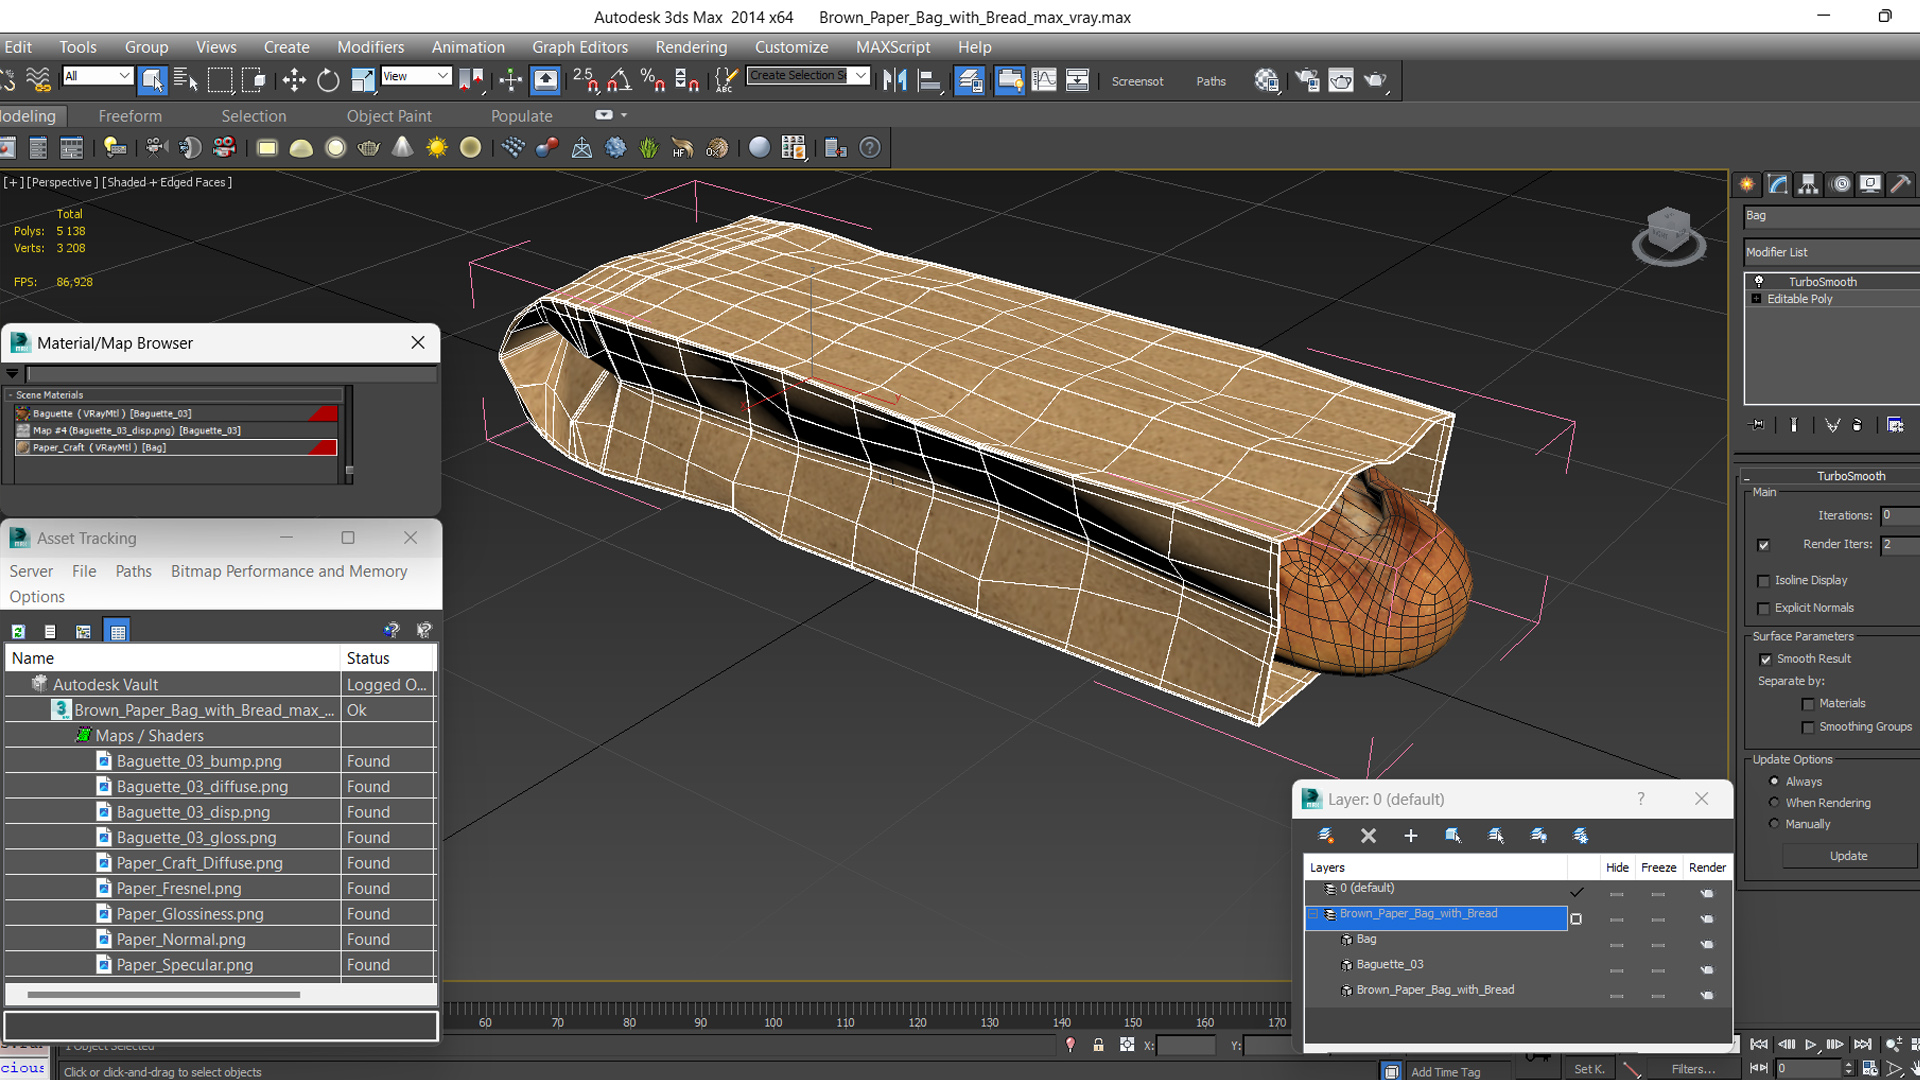The image size is (1920, 1080).
Task: Switch to the Freeform ribbon tab
Action: point(130,116)
